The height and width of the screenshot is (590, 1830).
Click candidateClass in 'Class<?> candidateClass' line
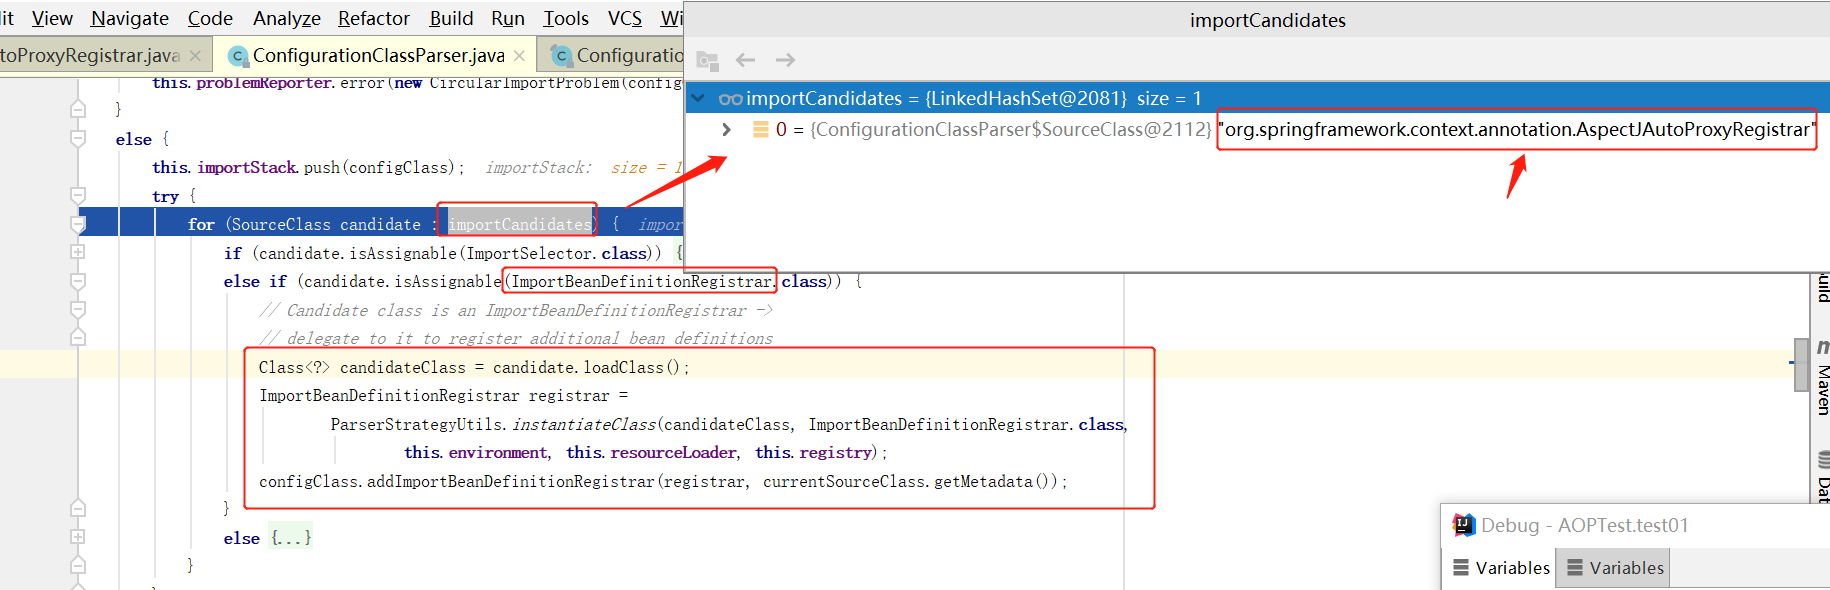pos(403,367)
